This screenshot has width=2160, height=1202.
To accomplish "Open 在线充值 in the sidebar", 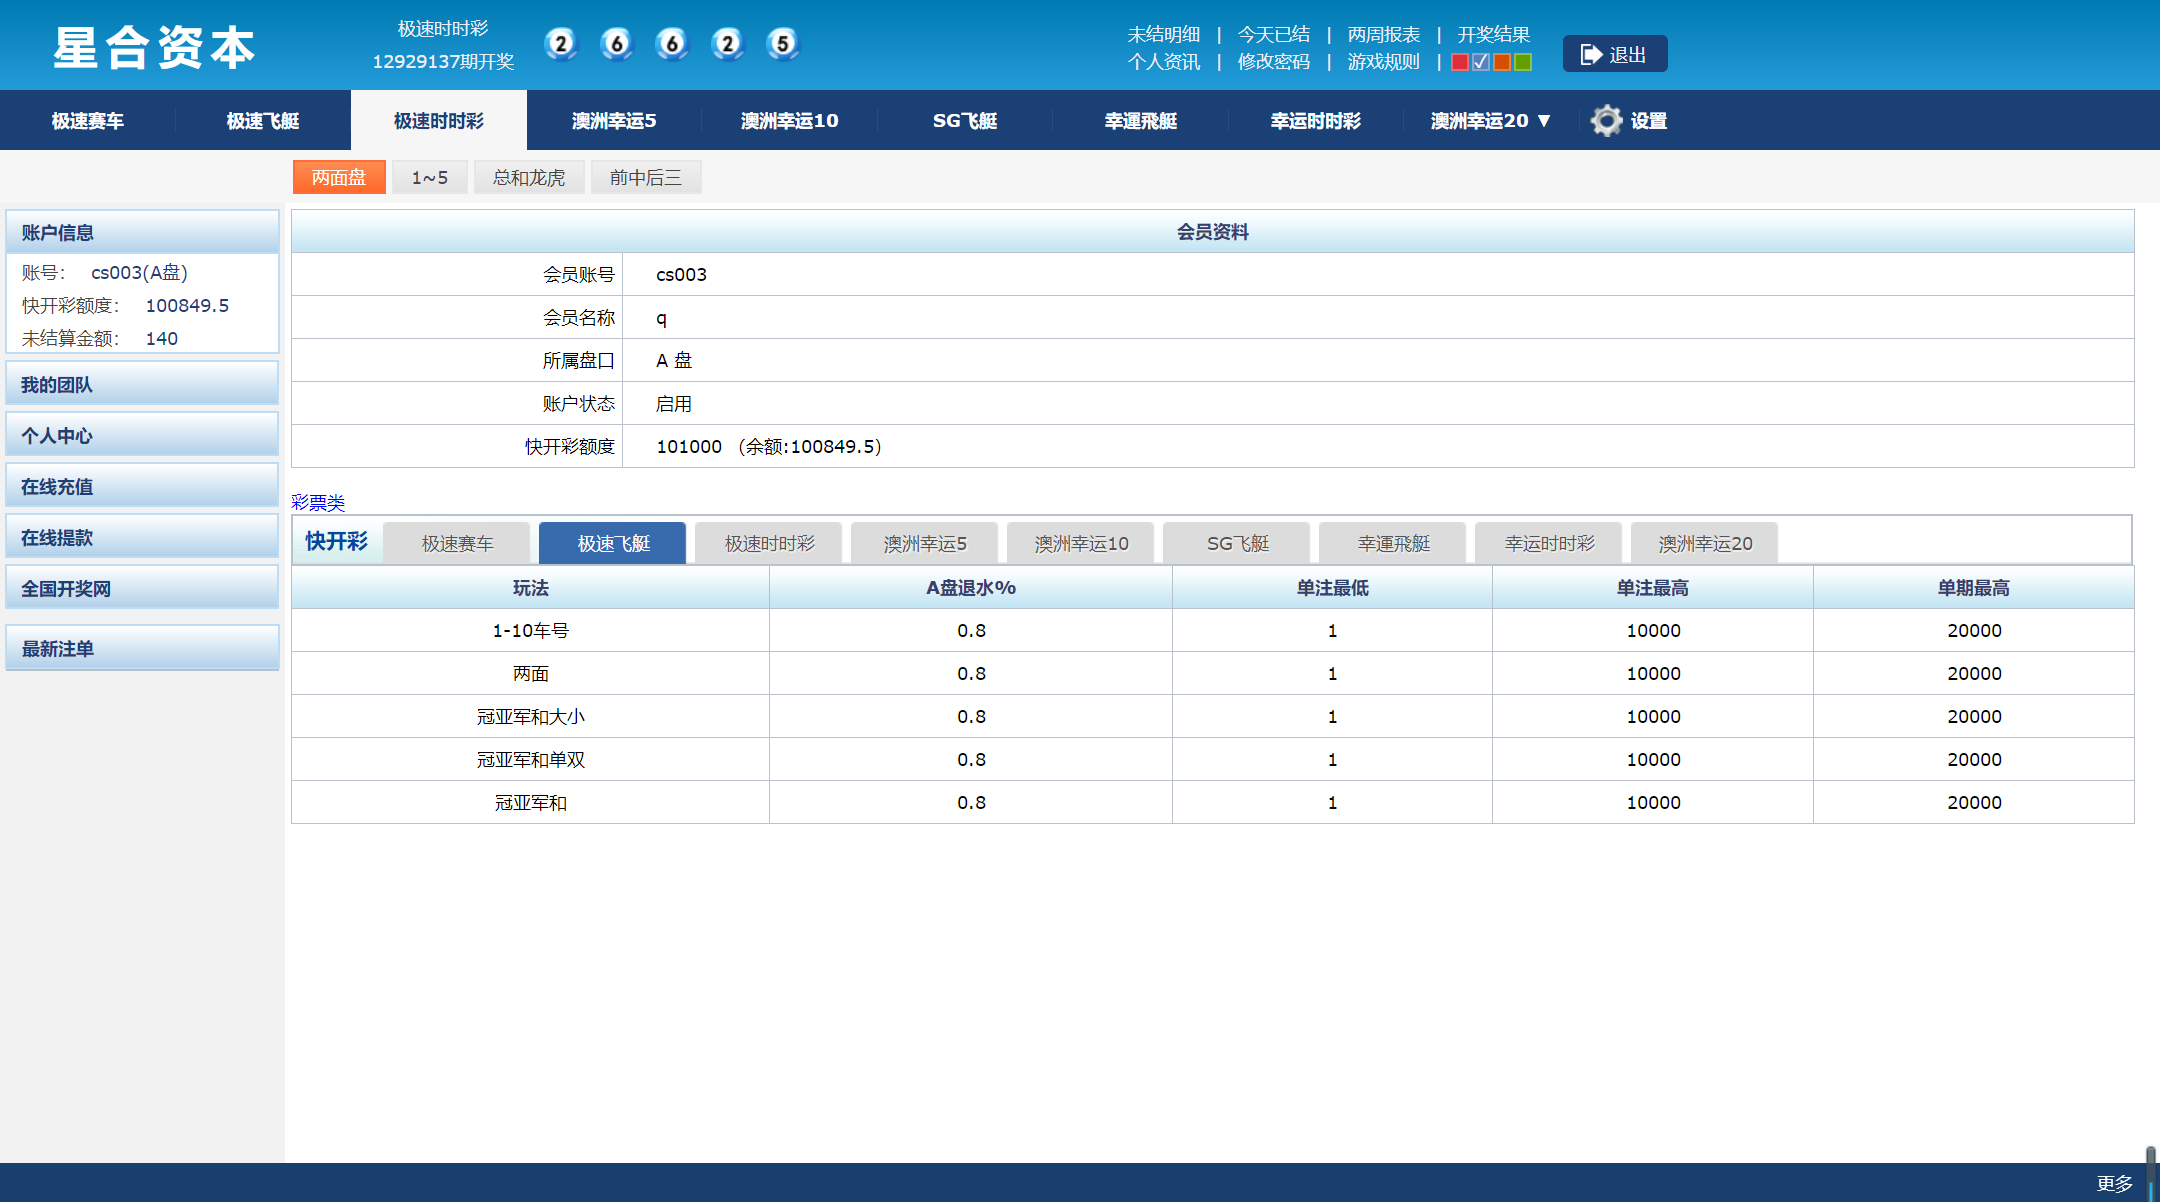I will 142,486.
